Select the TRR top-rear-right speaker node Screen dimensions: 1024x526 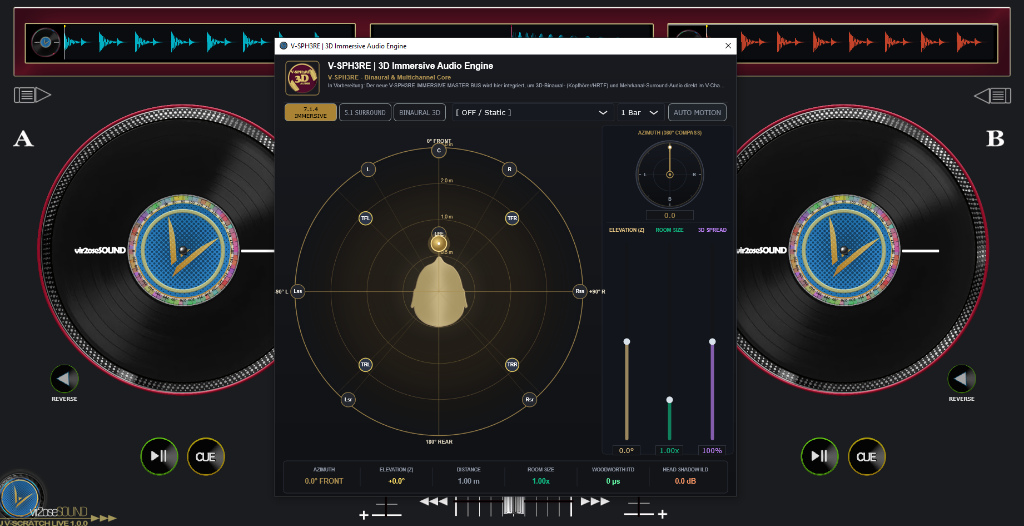pos(512,365)
